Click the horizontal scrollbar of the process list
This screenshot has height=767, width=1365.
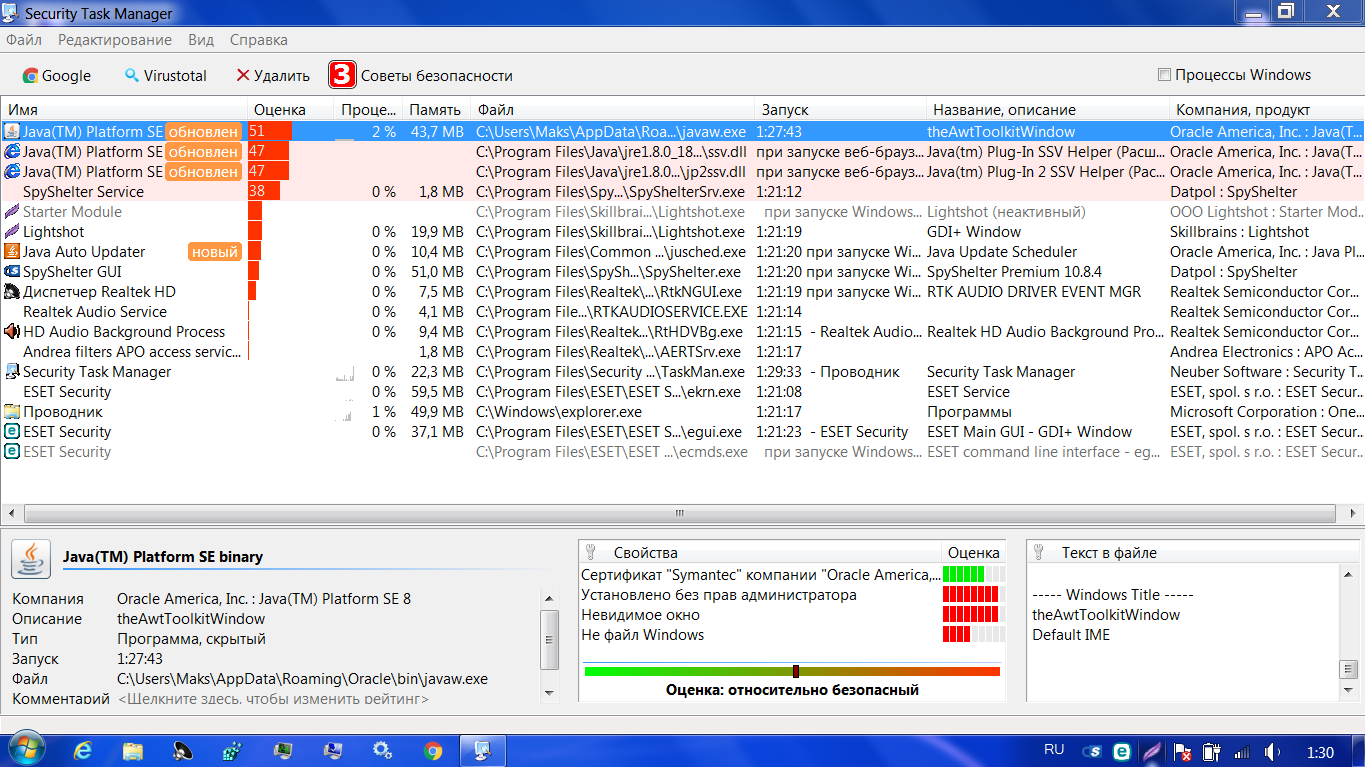[x=679, y=514]
